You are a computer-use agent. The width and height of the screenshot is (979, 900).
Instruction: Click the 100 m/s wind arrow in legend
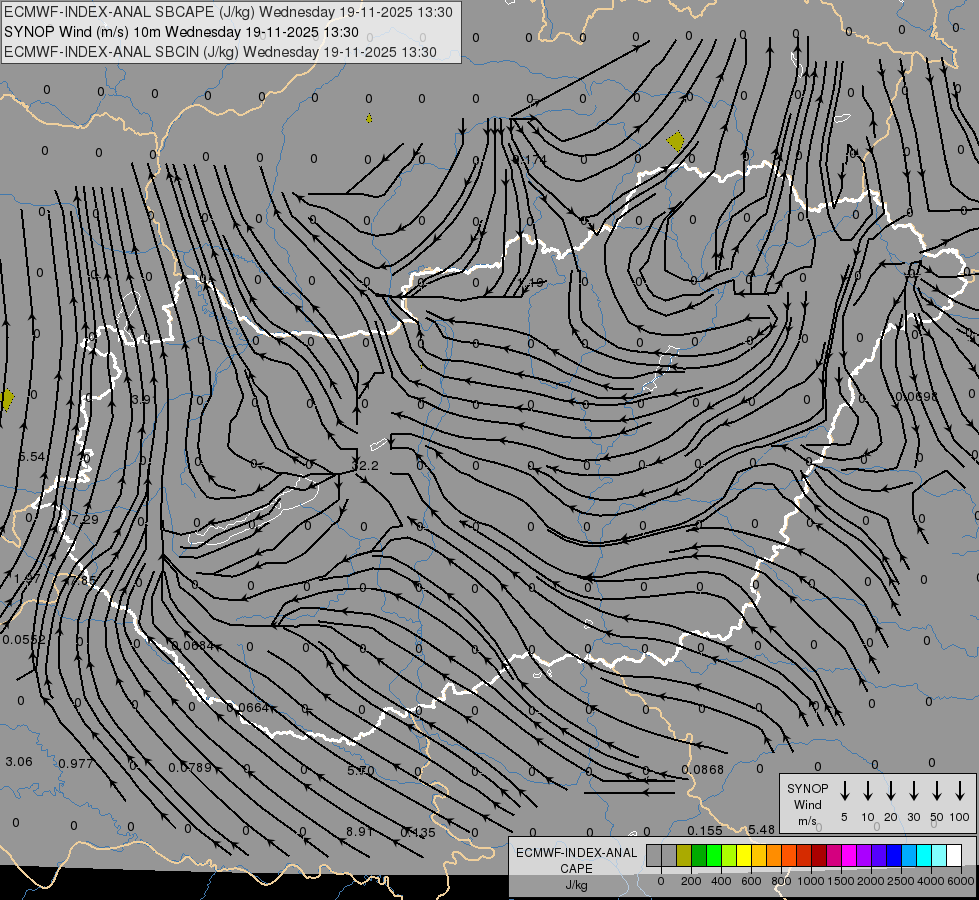click(960, 791)
